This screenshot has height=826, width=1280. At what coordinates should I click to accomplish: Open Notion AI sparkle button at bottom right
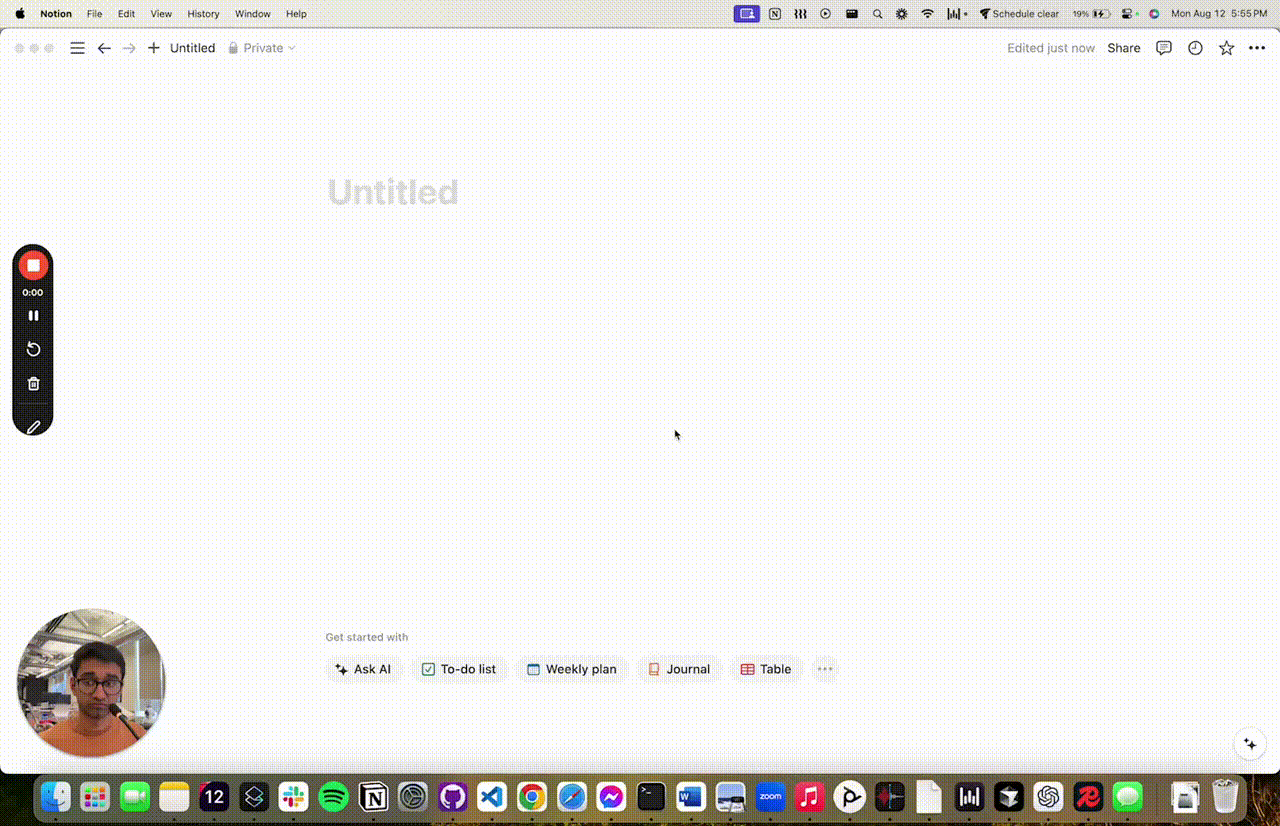(1249, 744)
